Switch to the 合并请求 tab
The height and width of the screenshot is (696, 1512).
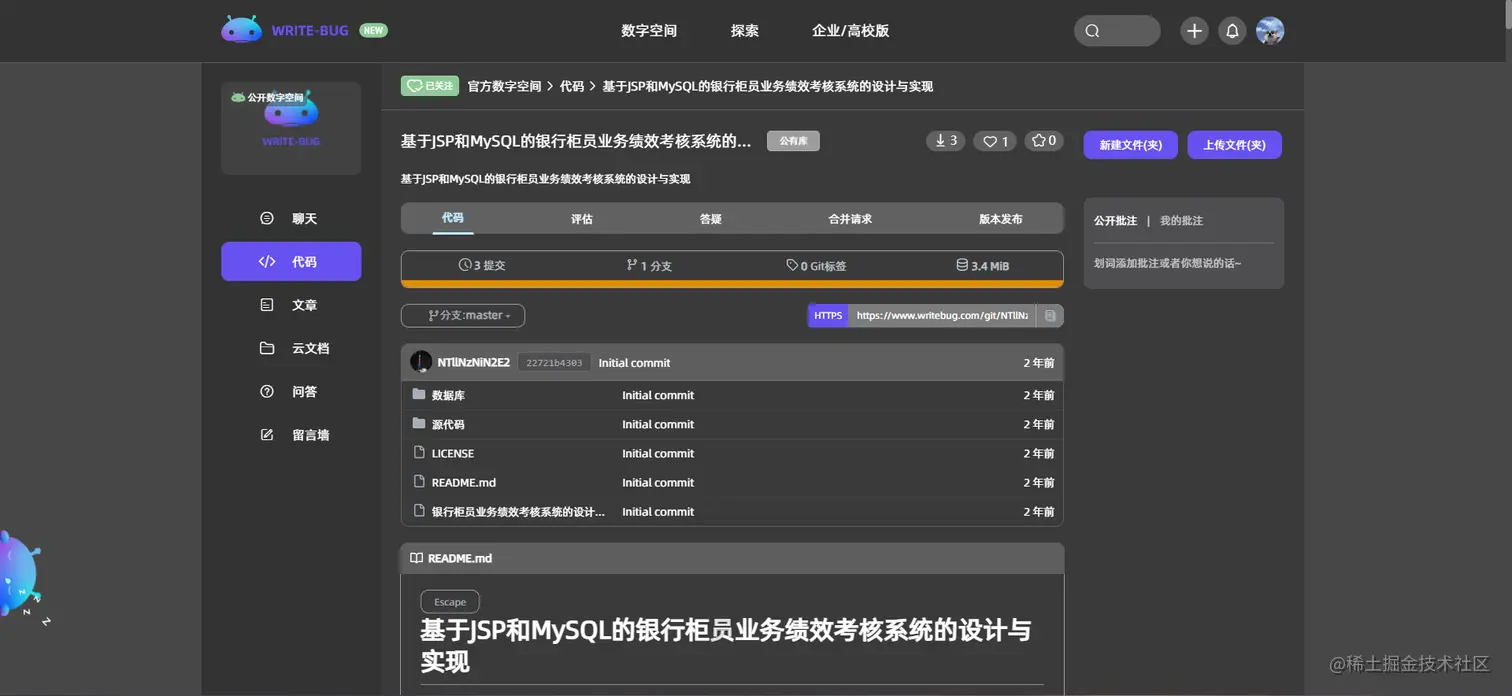click(x=849, y=218)
